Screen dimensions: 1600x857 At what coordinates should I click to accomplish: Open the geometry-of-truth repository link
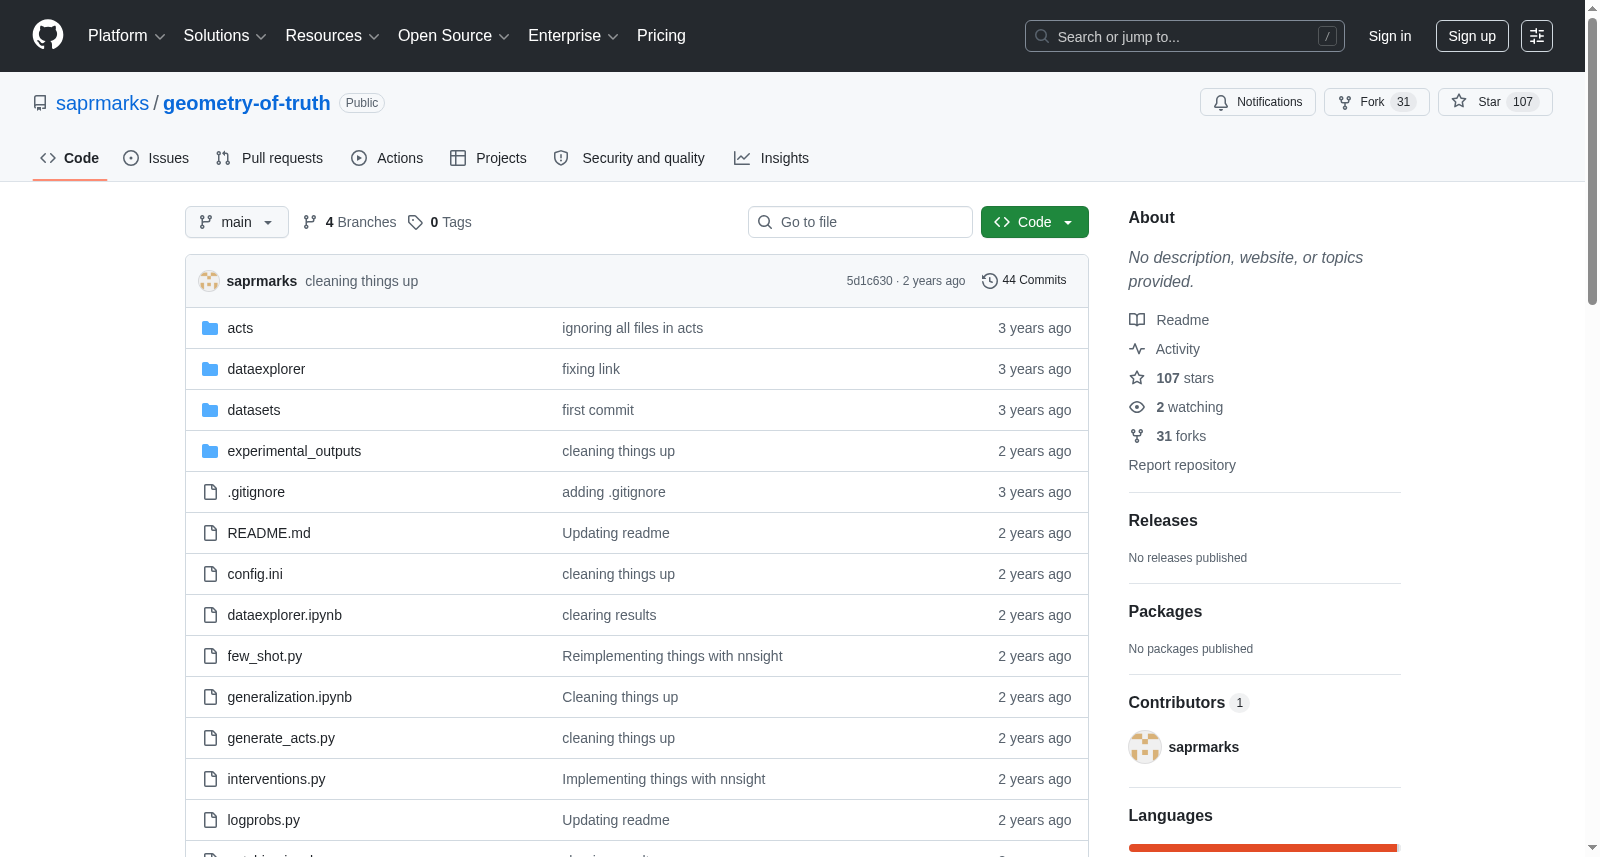(x=247, y=103)
